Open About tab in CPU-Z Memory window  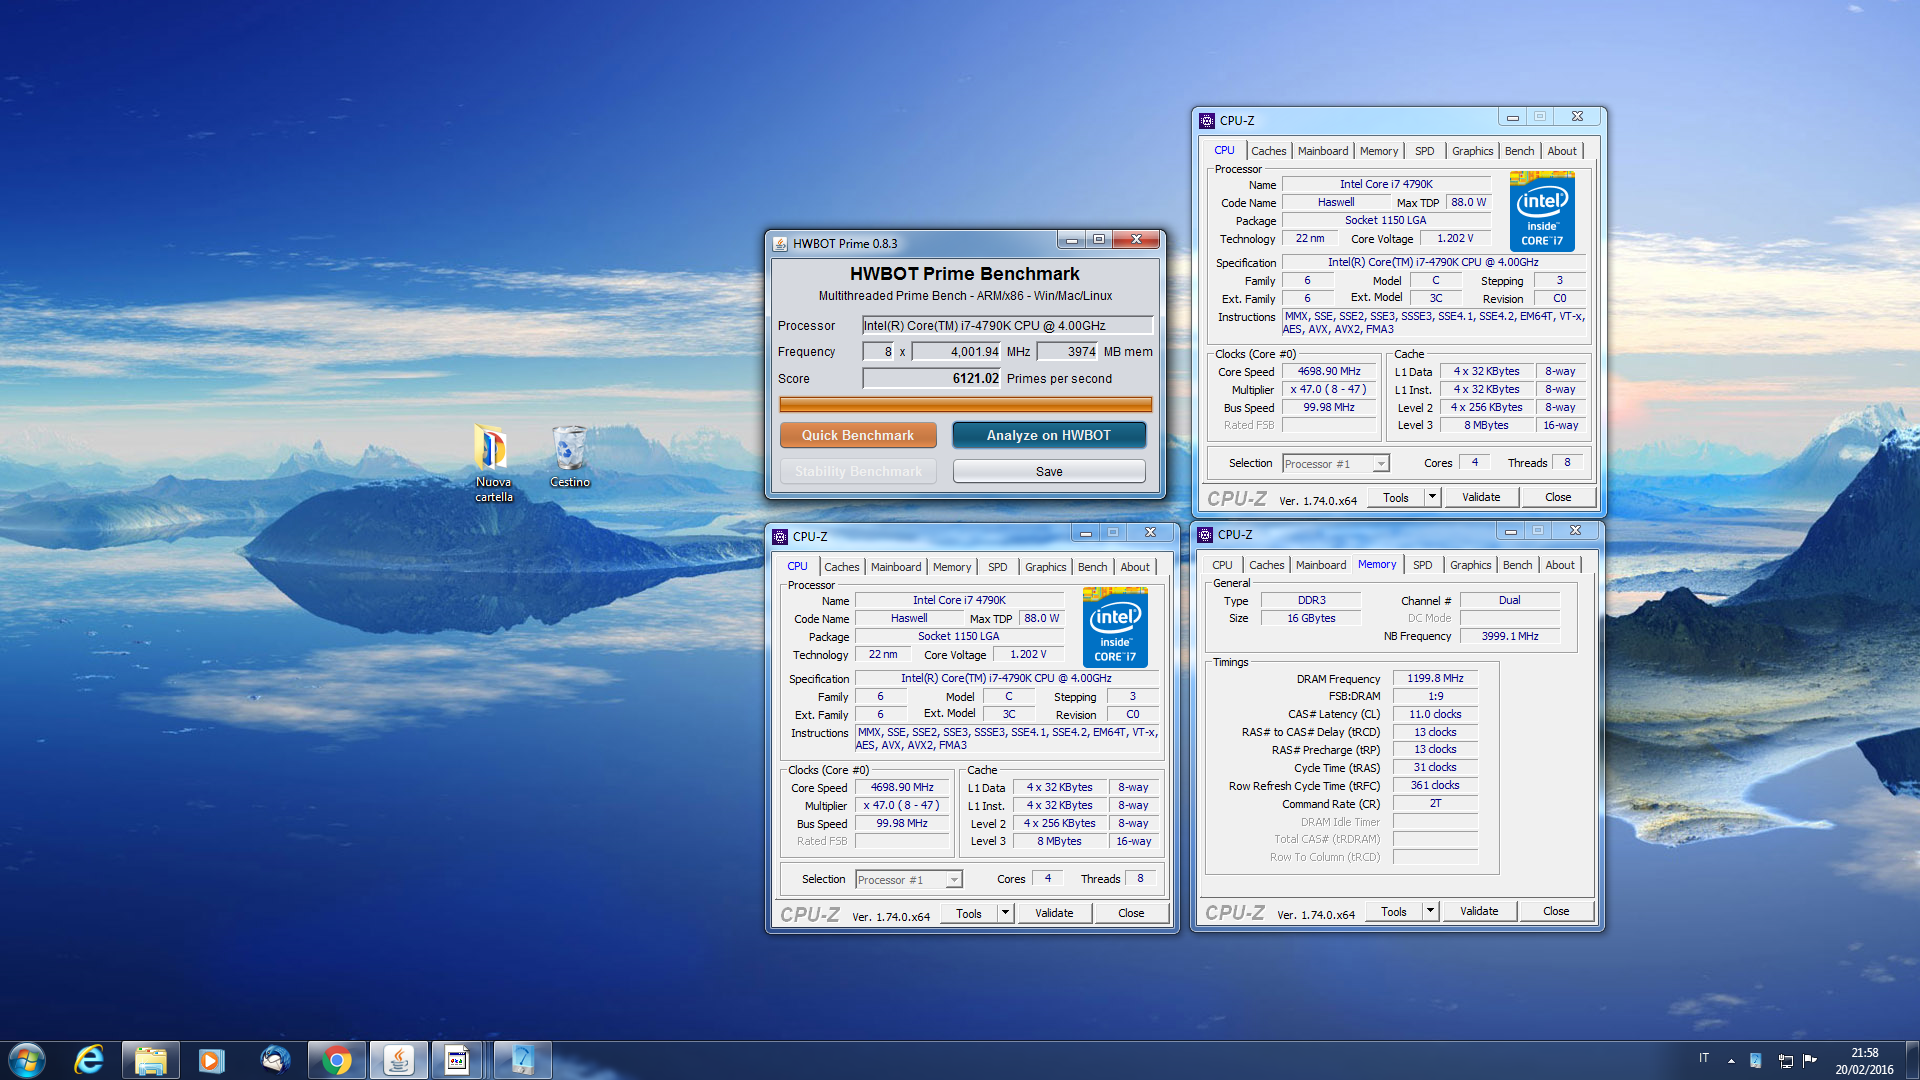tap(1560, 565)
